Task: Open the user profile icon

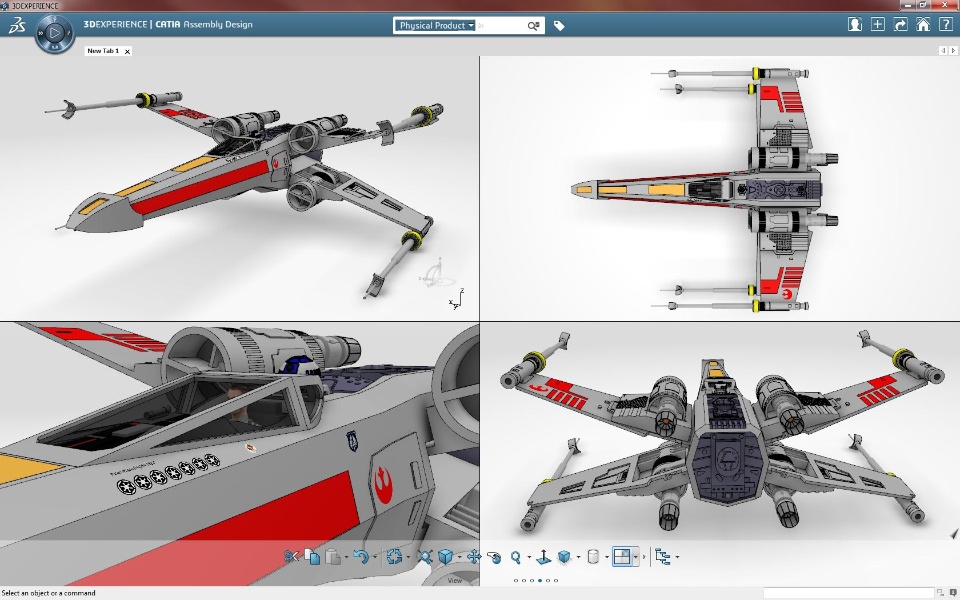Action: tap(855, 24)
